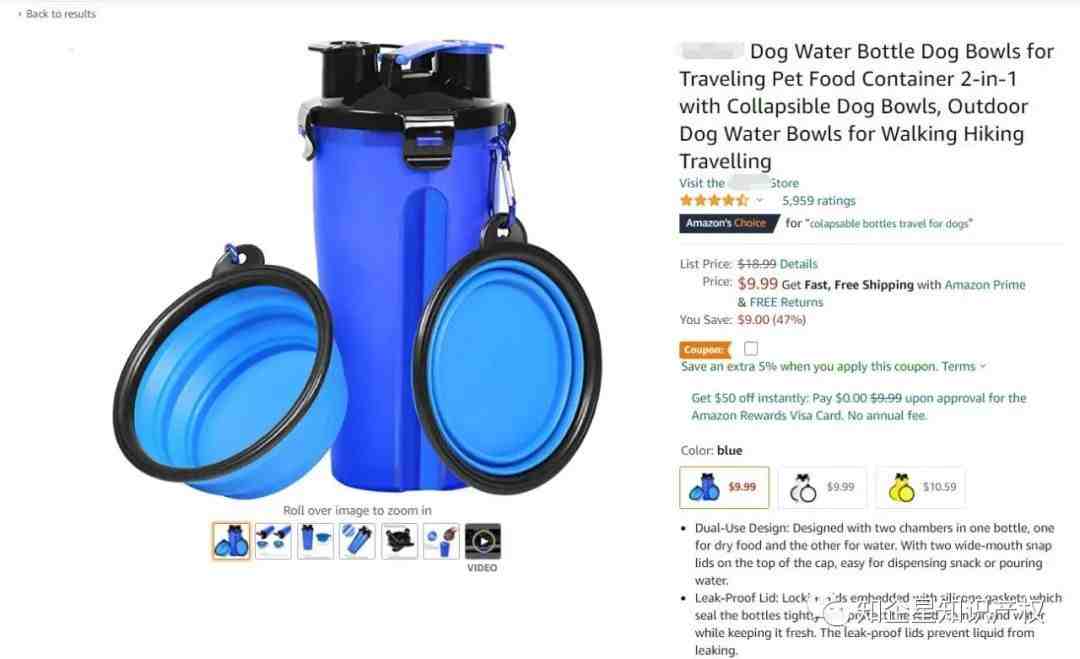Screen dimensions: 1080x659
Task: Expand the coupon Terms chevron
Action: click(983, 366)
